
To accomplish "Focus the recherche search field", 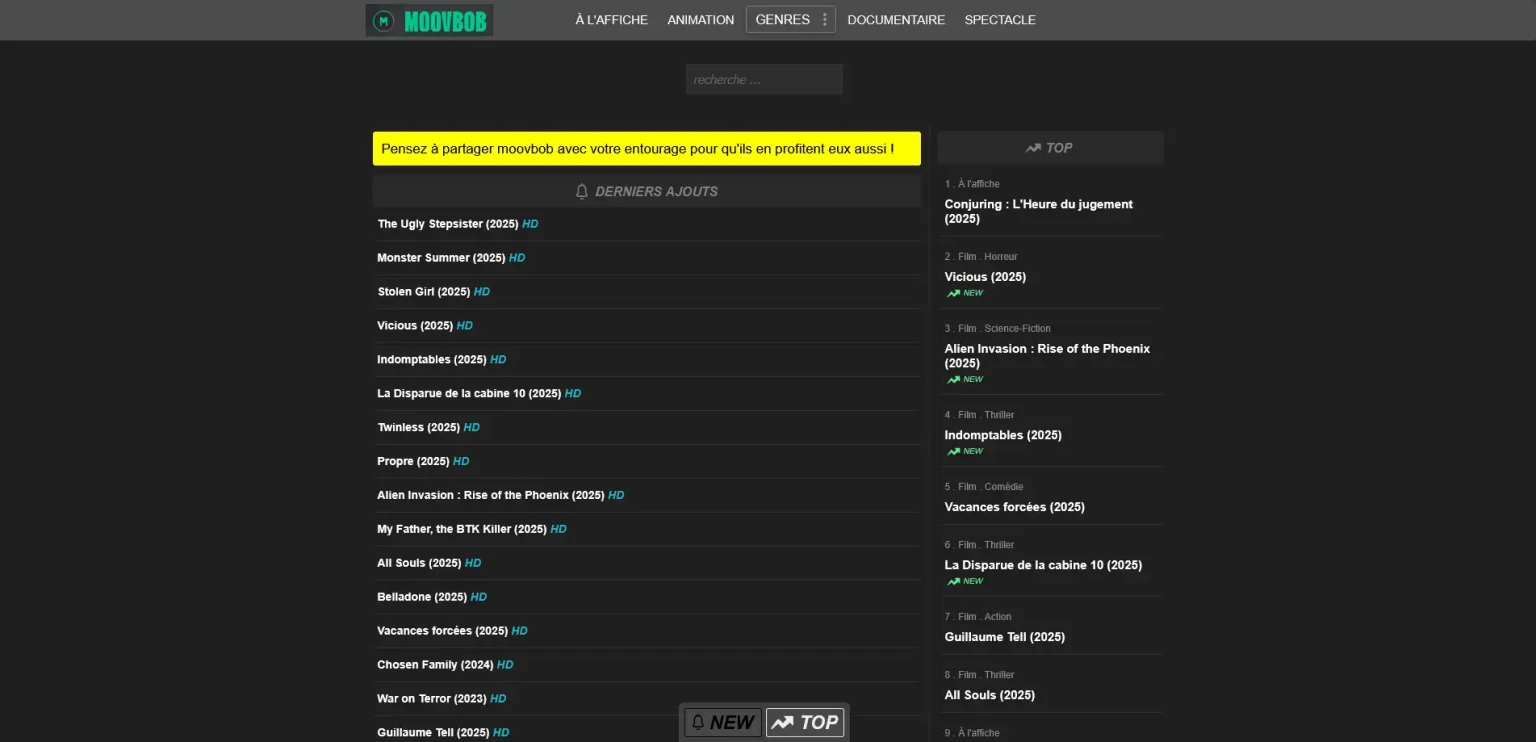I will point(764,80).
